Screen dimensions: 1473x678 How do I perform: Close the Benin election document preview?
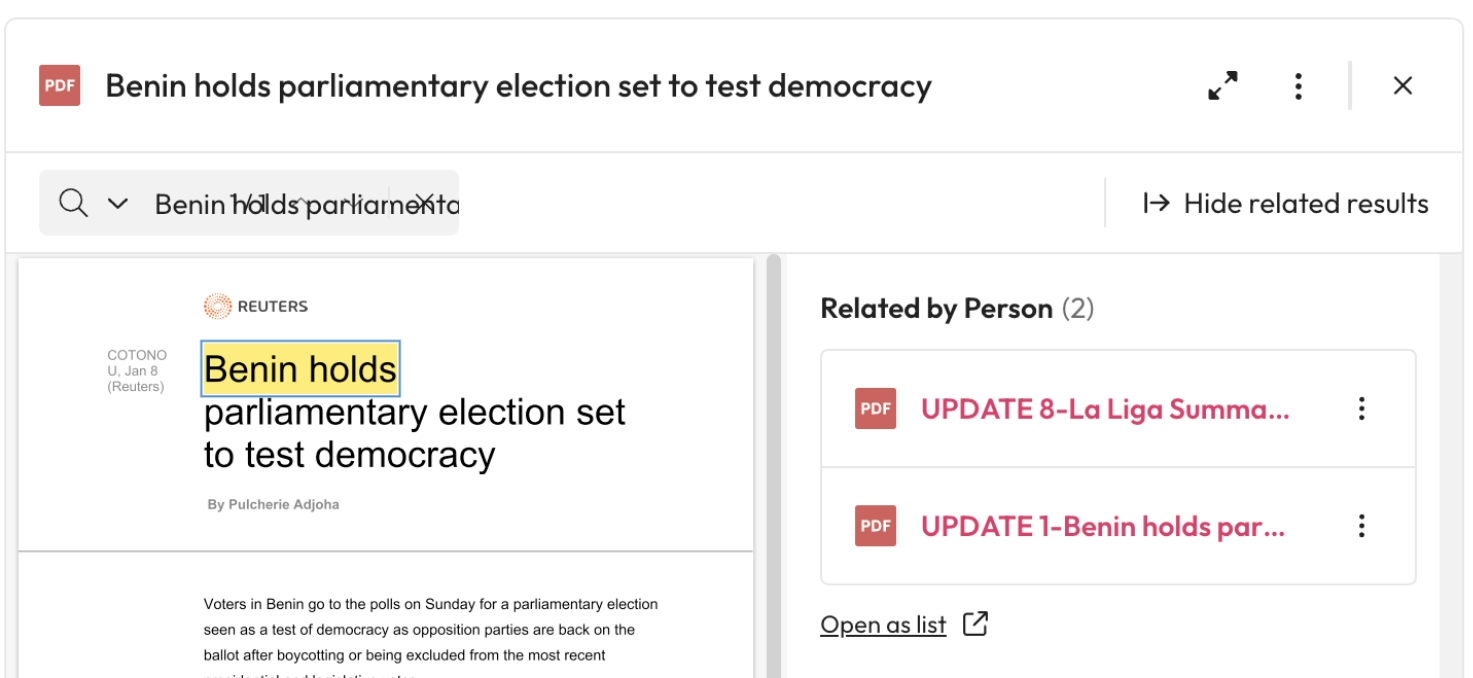point(1403,86)
